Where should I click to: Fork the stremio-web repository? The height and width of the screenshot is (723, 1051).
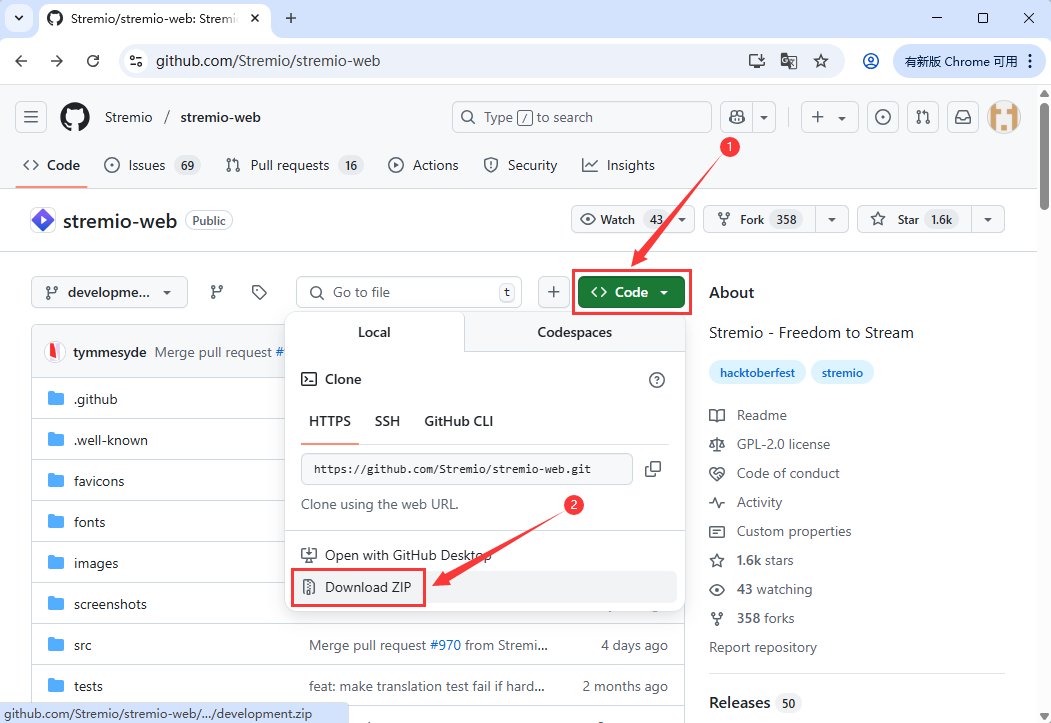coord(759,219)
